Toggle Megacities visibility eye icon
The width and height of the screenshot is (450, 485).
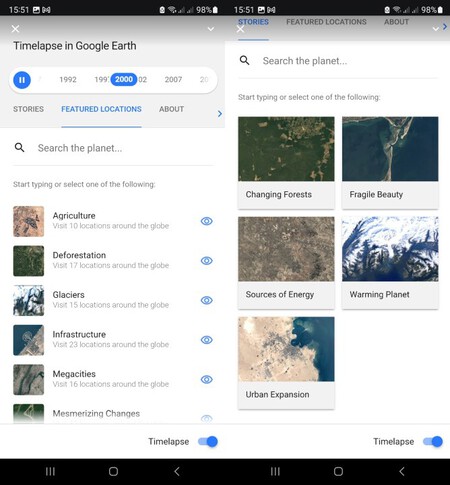click(207, 379)
